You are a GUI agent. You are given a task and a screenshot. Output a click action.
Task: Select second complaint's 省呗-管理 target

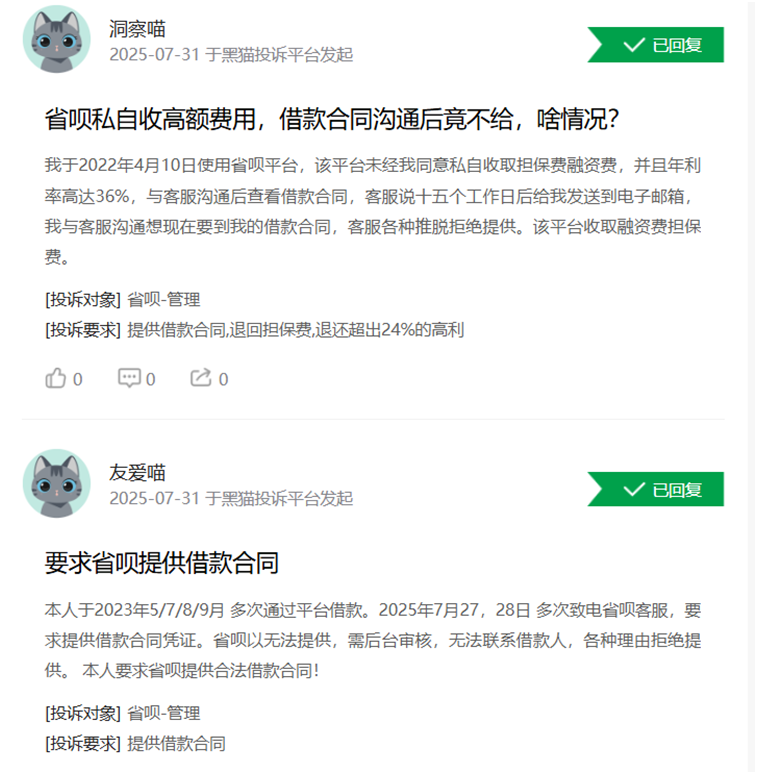164,713
